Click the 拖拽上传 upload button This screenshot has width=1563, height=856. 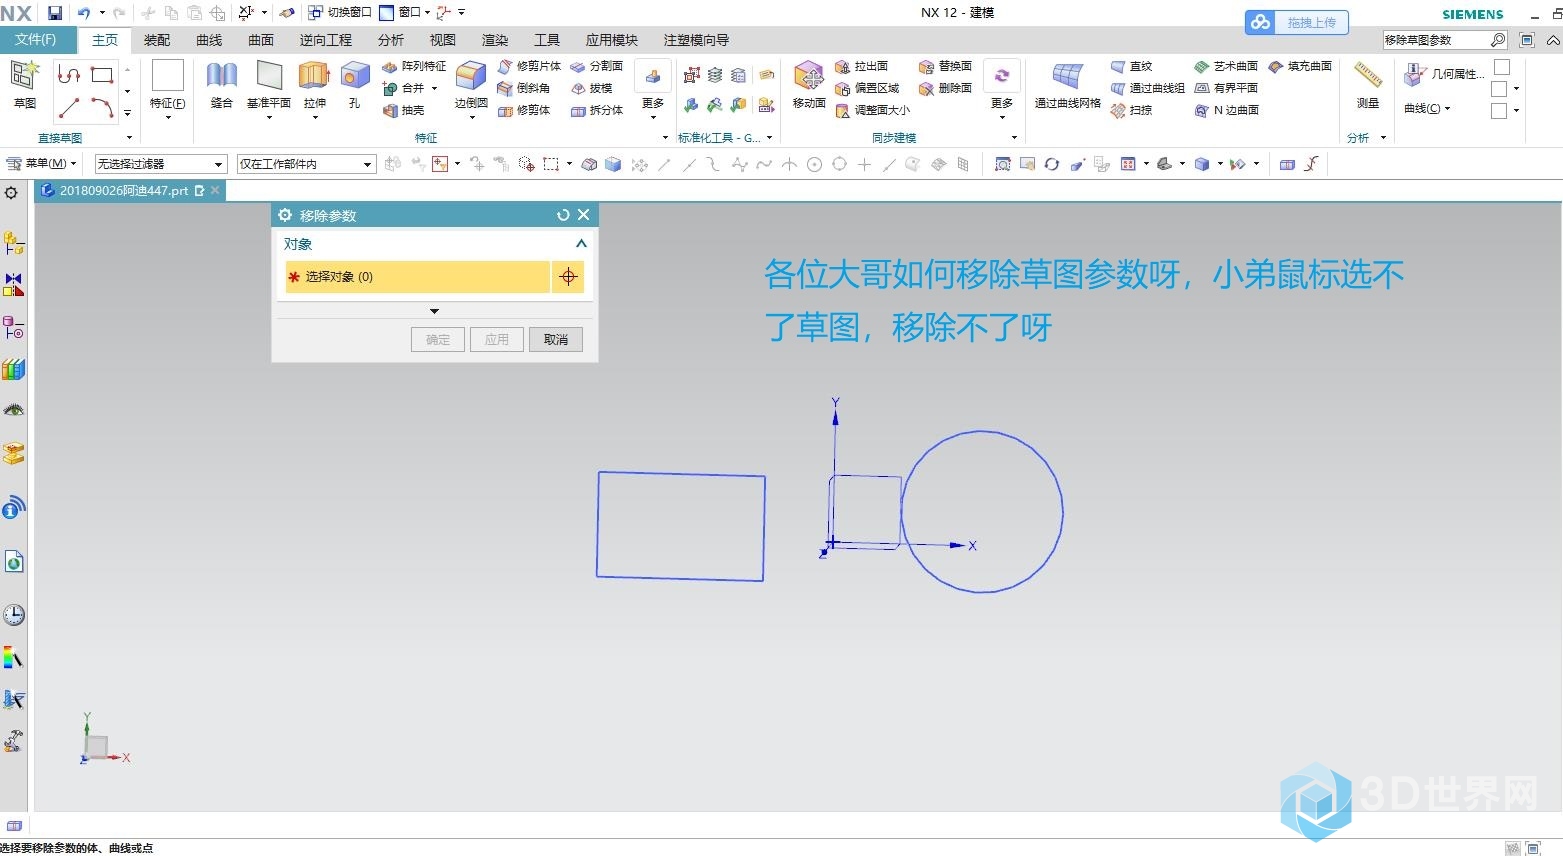[1297, 22]
